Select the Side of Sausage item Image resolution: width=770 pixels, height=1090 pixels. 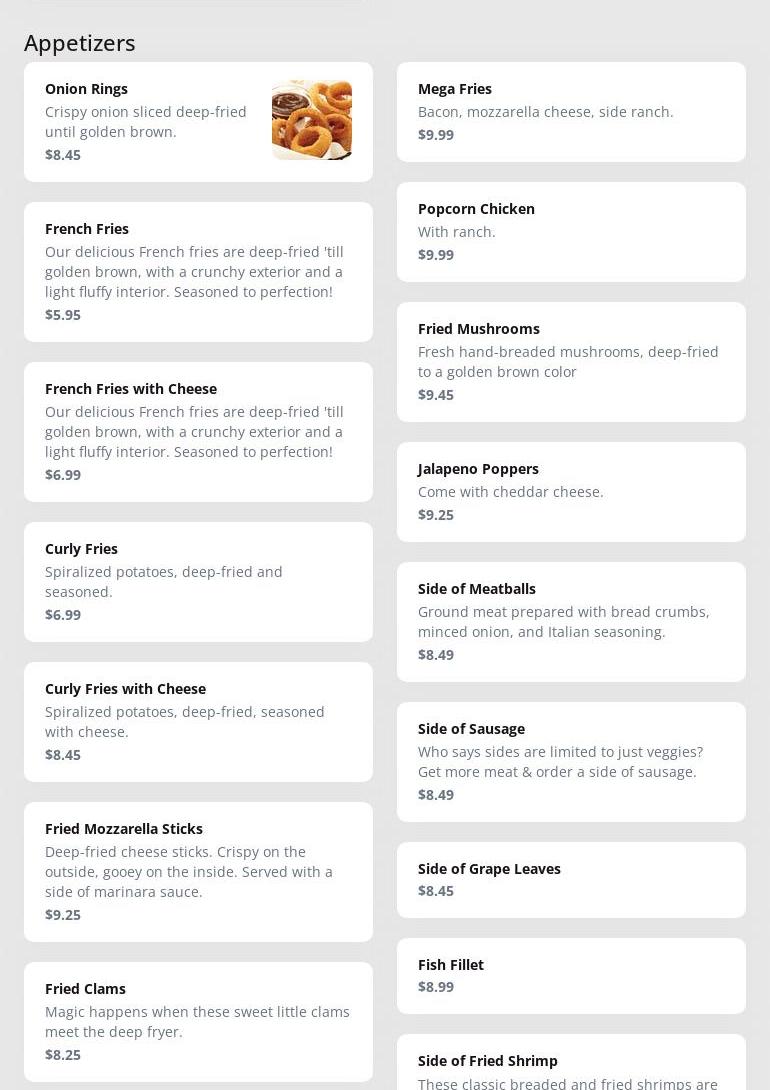(571, 762)
